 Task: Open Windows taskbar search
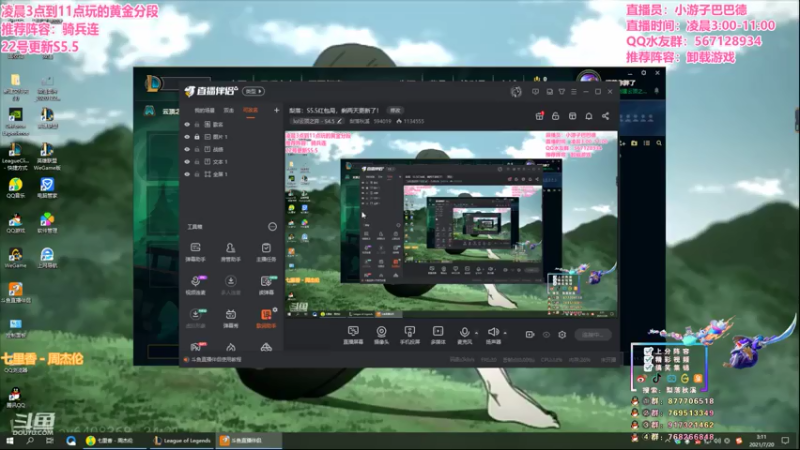point(30,440)
